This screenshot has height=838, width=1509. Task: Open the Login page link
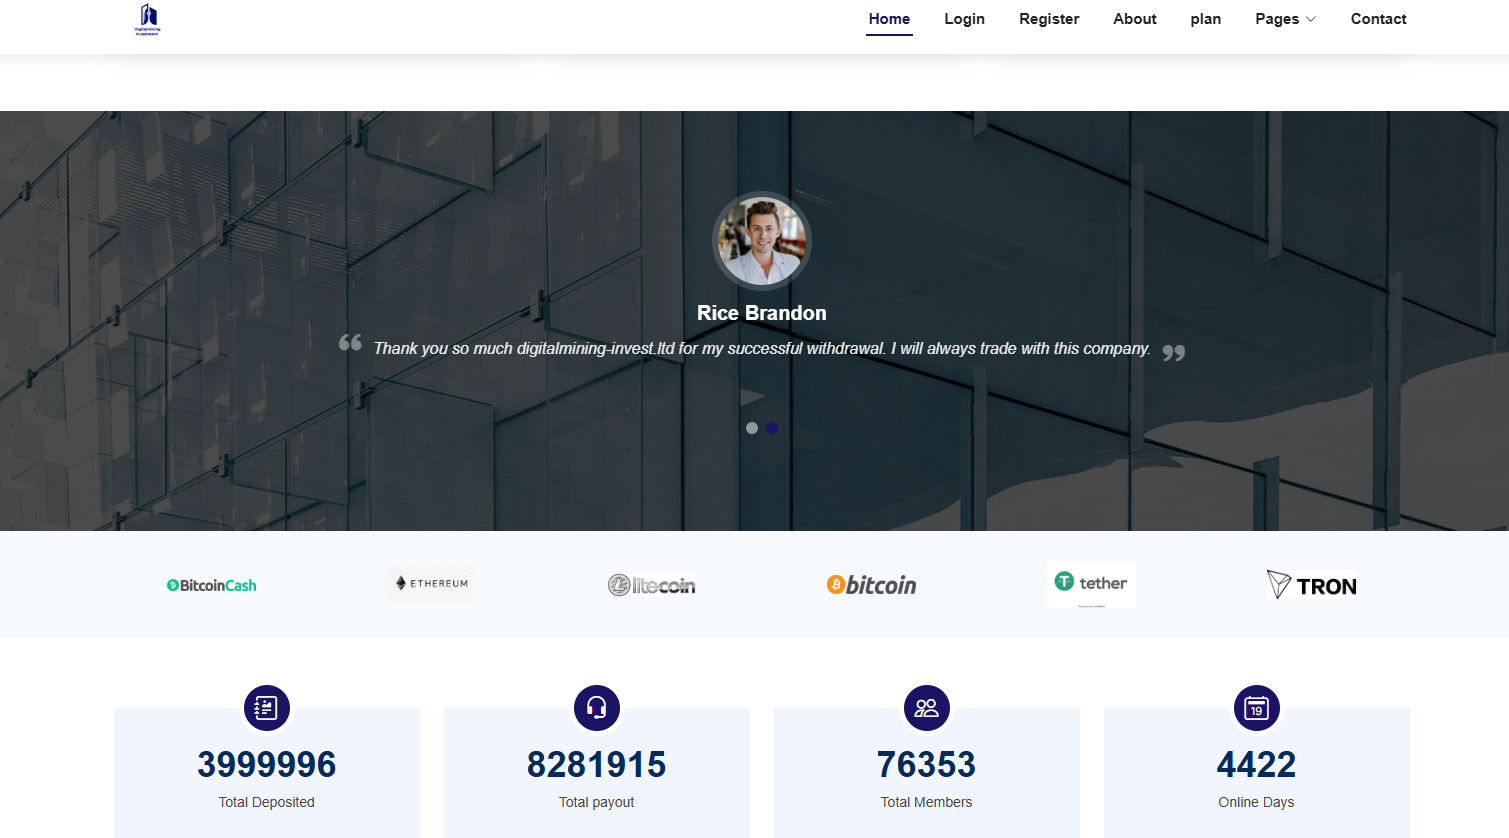[x=964, y=19]
